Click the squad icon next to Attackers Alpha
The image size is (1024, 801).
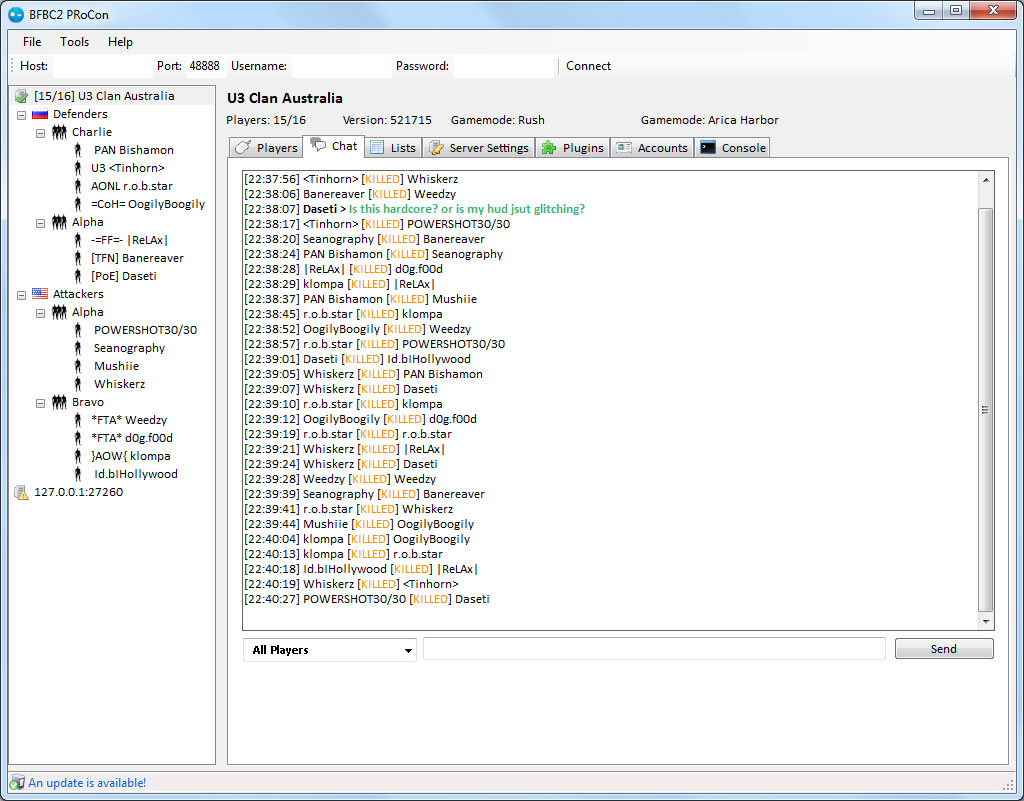pos(59,312)
